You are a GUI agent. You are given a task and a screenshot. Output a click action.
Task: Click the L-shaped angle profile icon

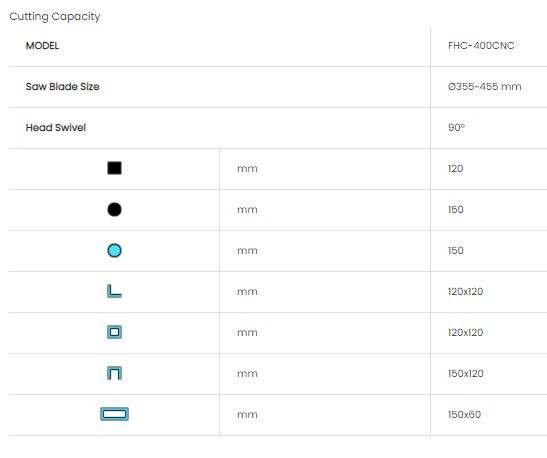tap(114, 291)
